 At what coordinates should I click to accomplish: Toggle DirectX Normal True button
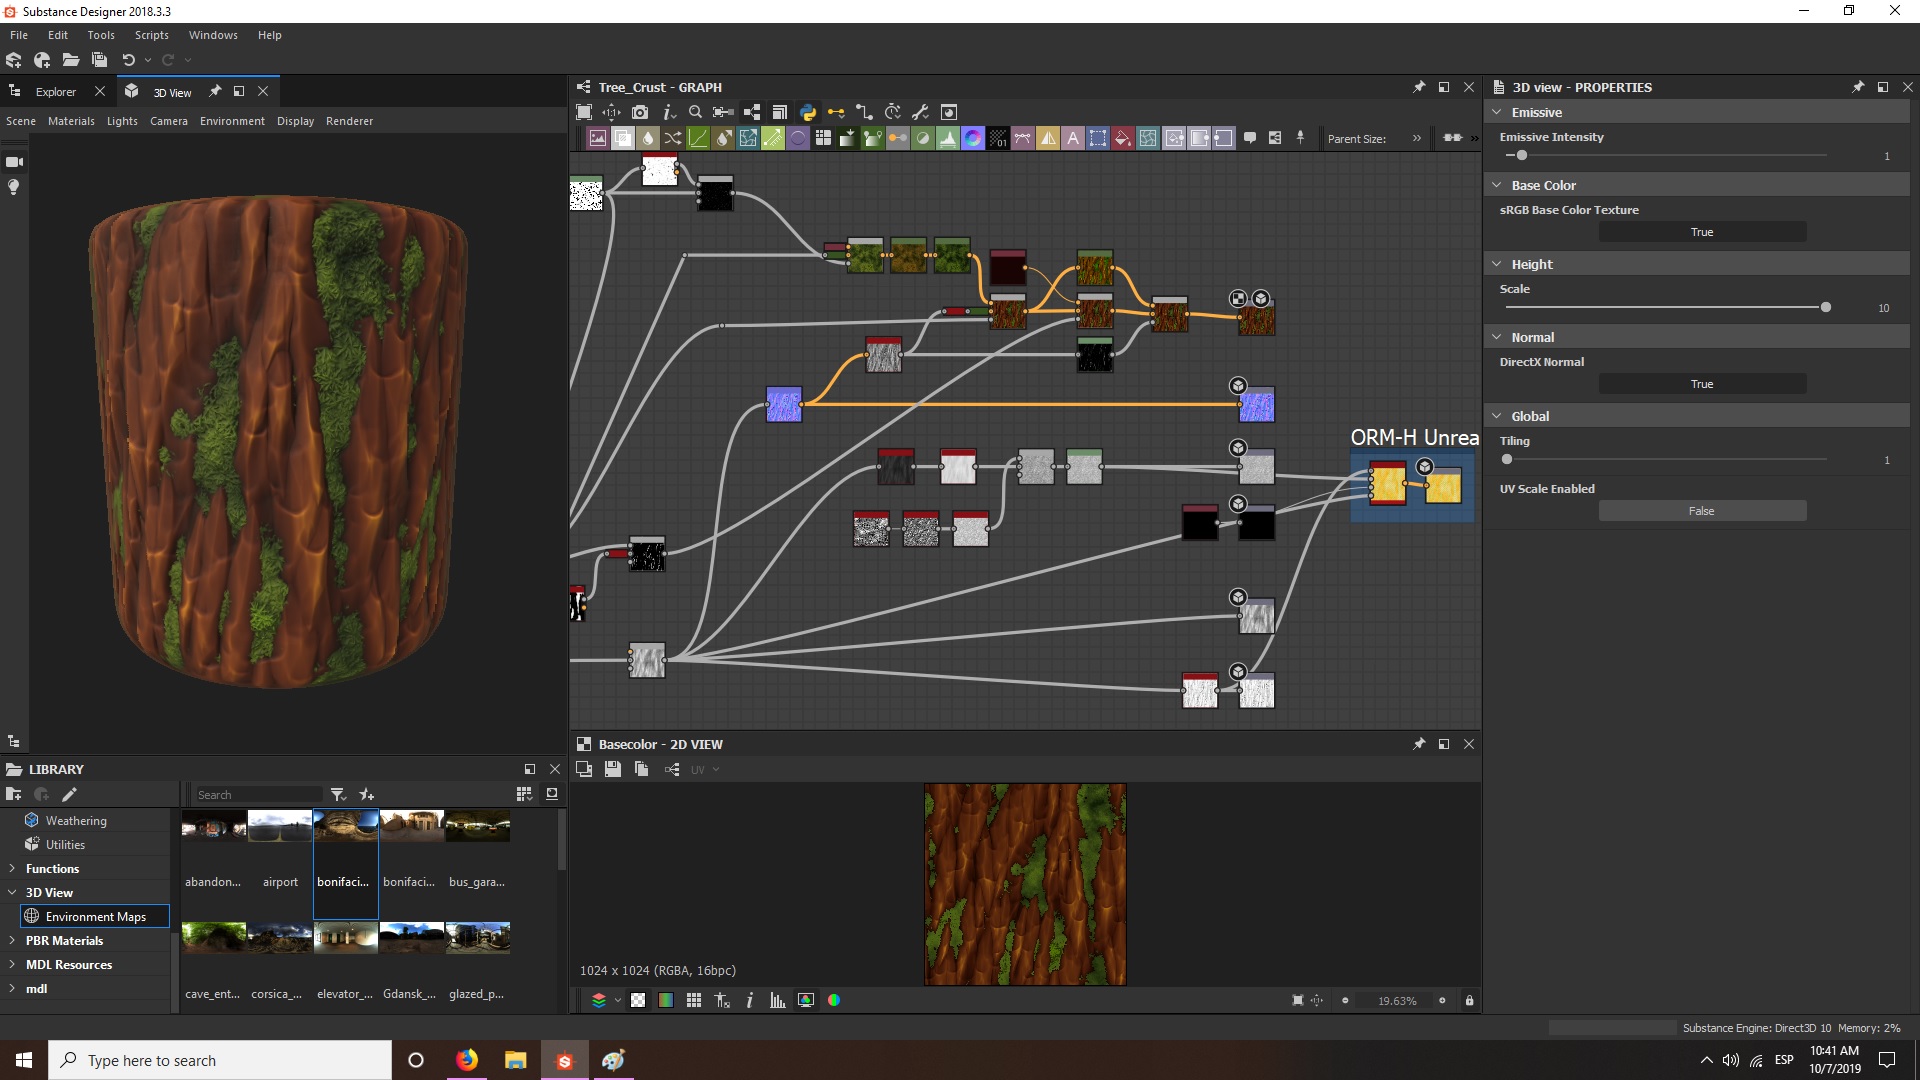pyautogui.click(x=1701, y=384)
